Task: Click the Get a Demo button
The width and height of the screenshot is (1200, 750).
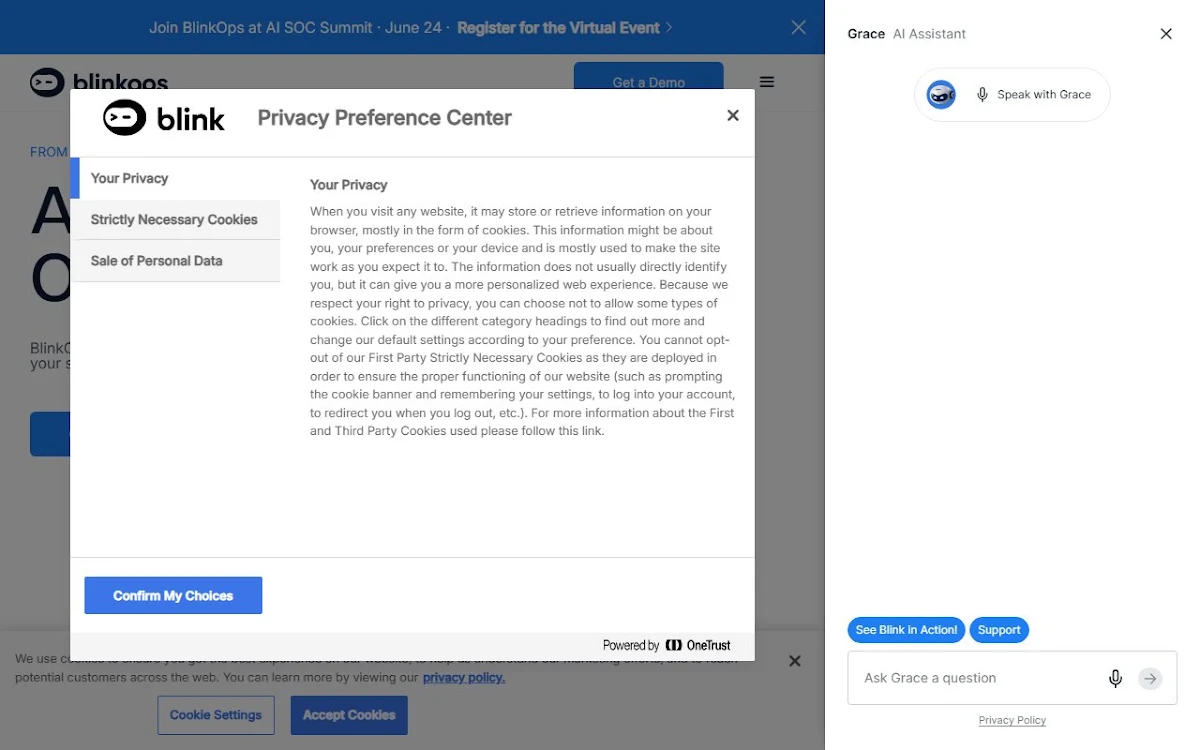Action: coord(648,82)
